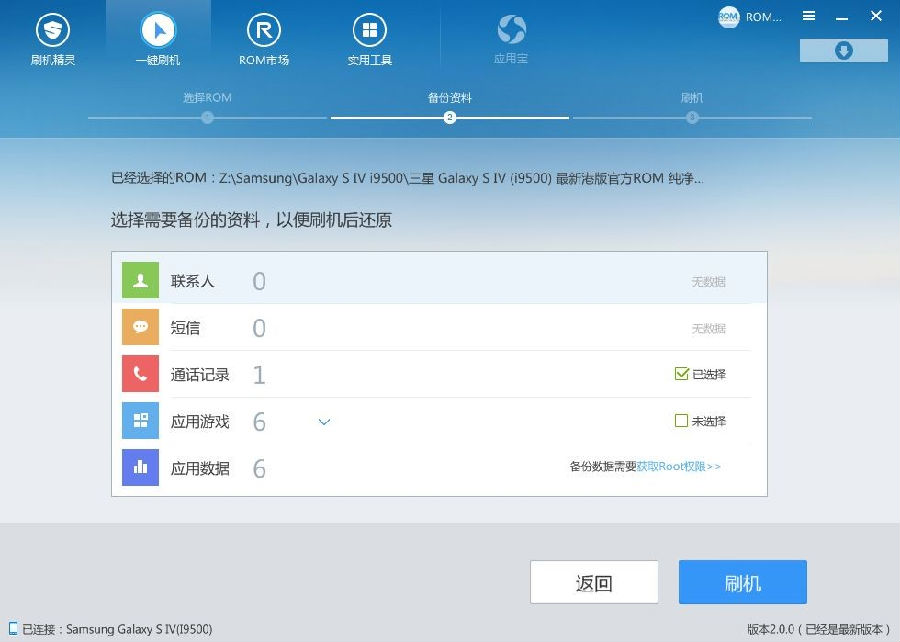
Task: Click the green 联系人 contacts icon
Action: pyautogui.click(x=140, y=281)
